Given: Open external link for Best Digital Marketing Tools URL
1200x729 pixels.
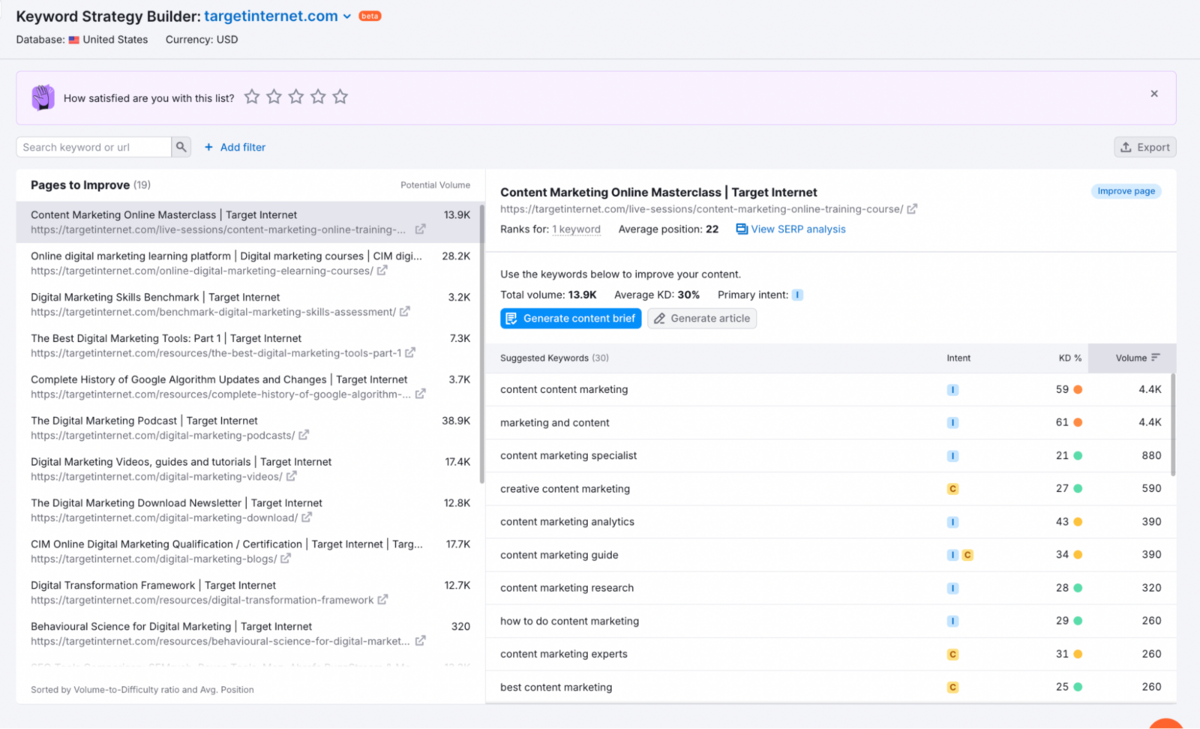Looking at the screenshot, I should click(411, 353).
